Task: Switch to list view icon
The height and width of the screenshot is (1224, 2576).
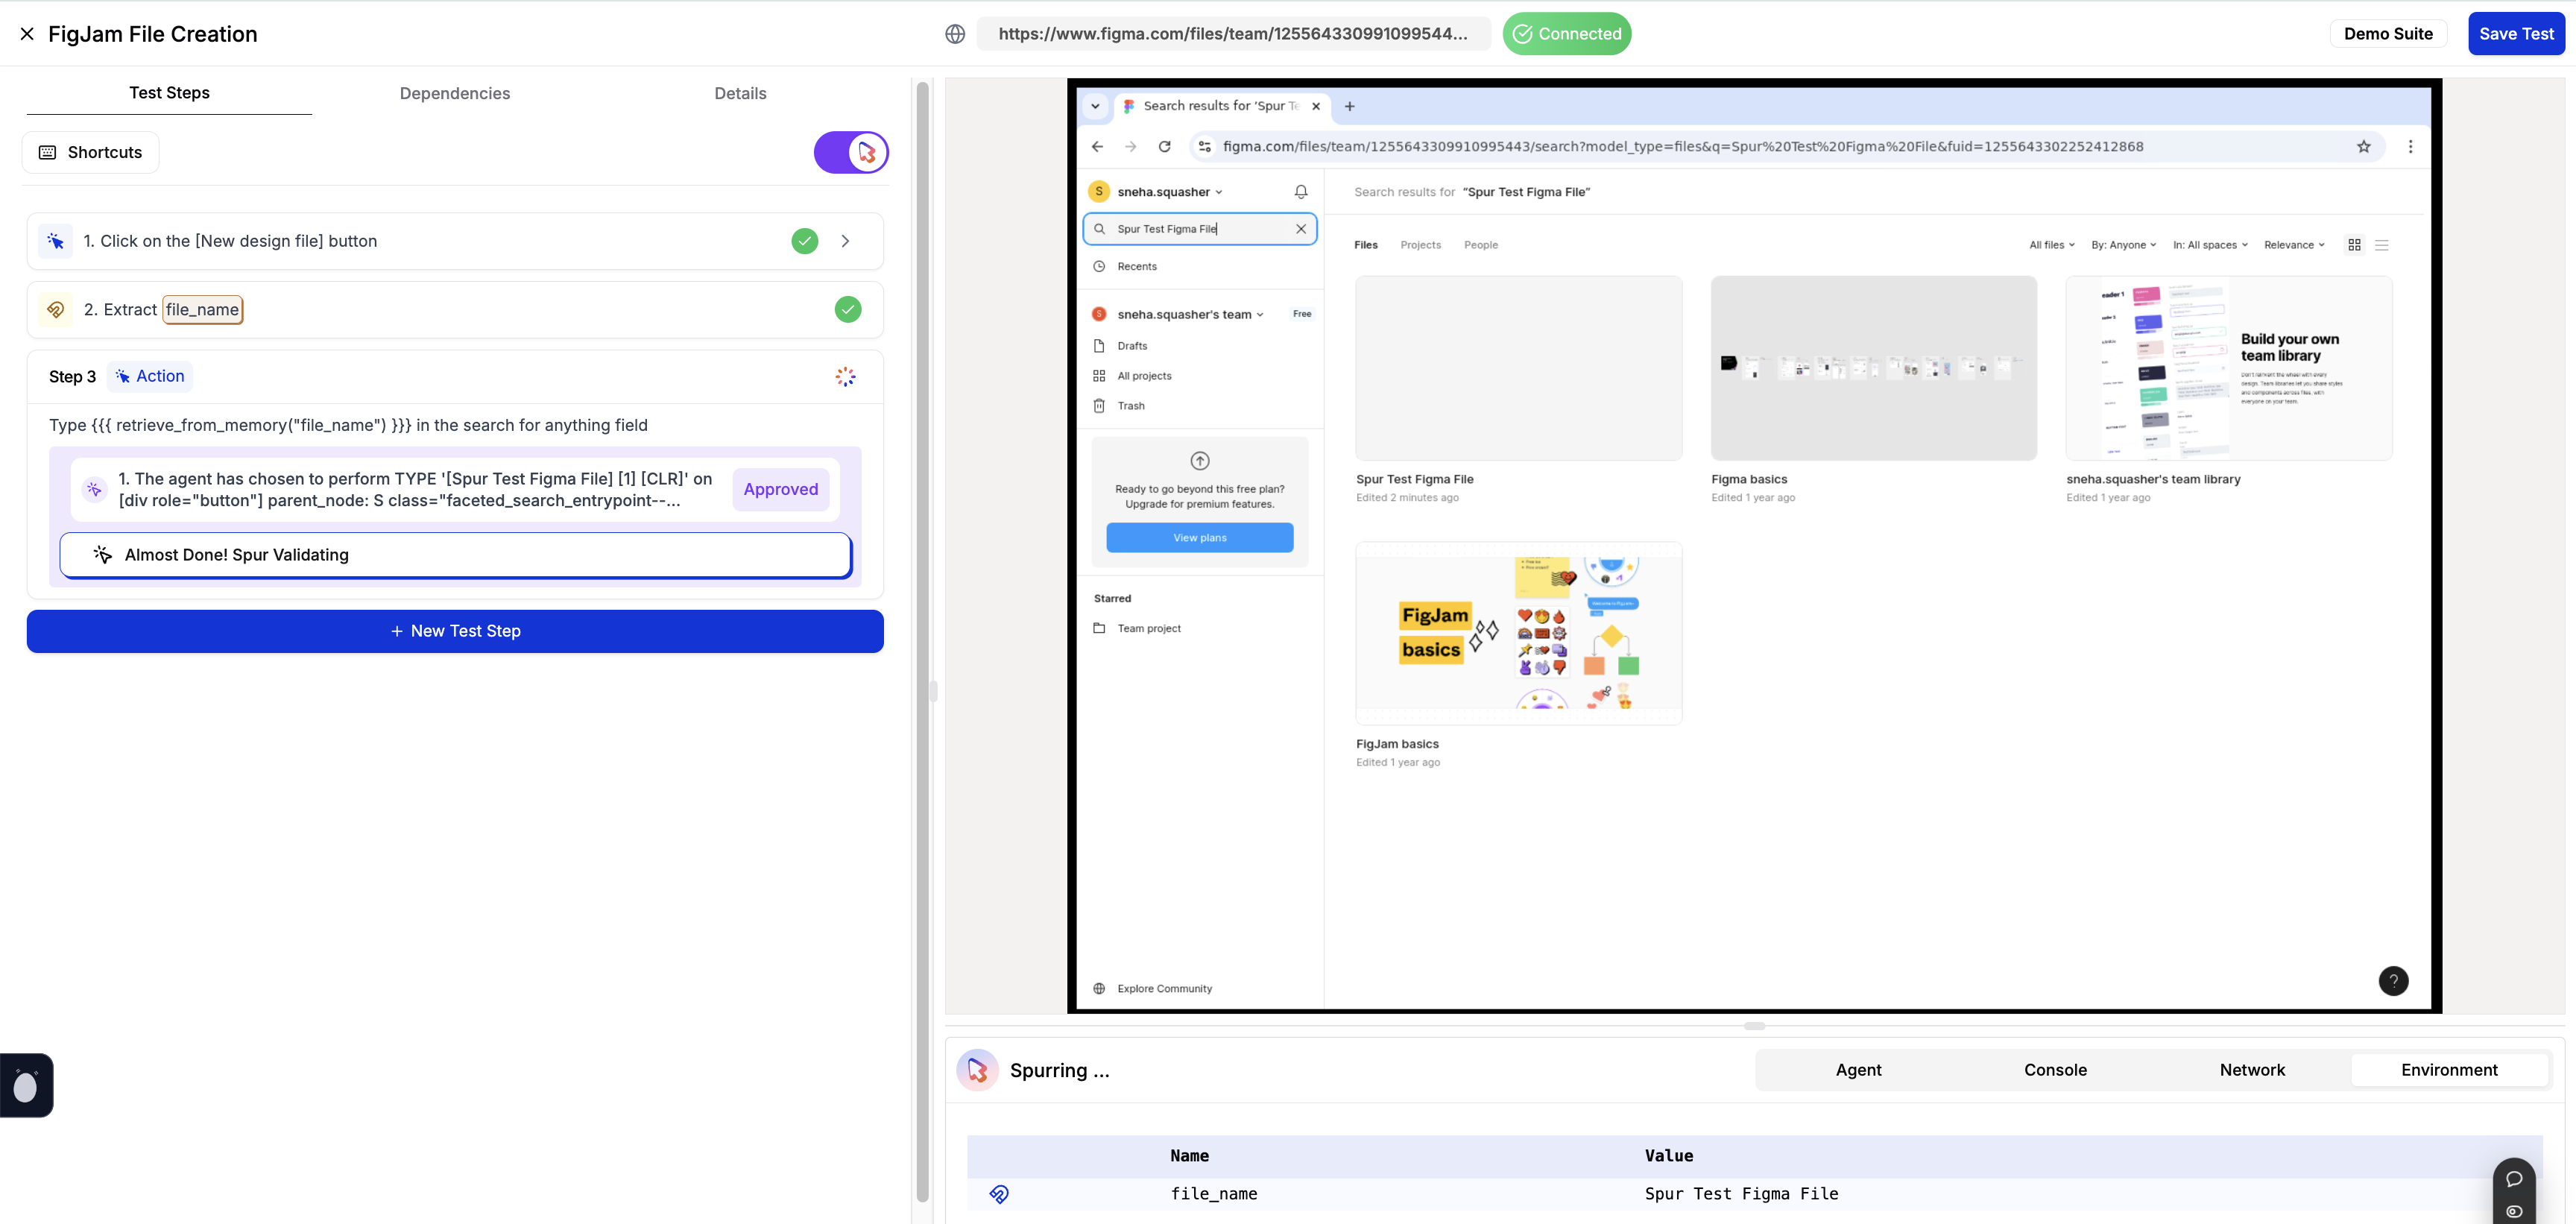Action: [x=2382, y=245]
